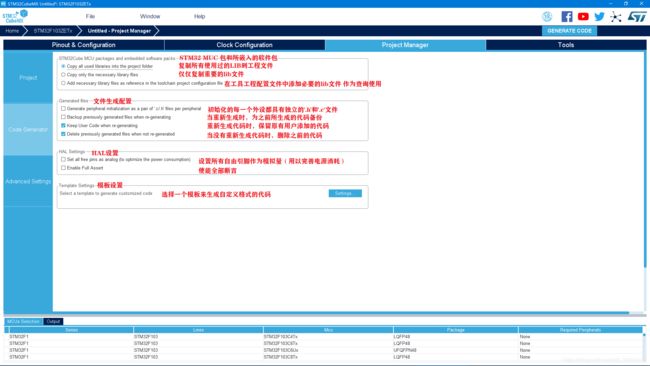650x366 pixels.
Task: Open the 10-year anniversary badge icon
Action: pos(547,17)
